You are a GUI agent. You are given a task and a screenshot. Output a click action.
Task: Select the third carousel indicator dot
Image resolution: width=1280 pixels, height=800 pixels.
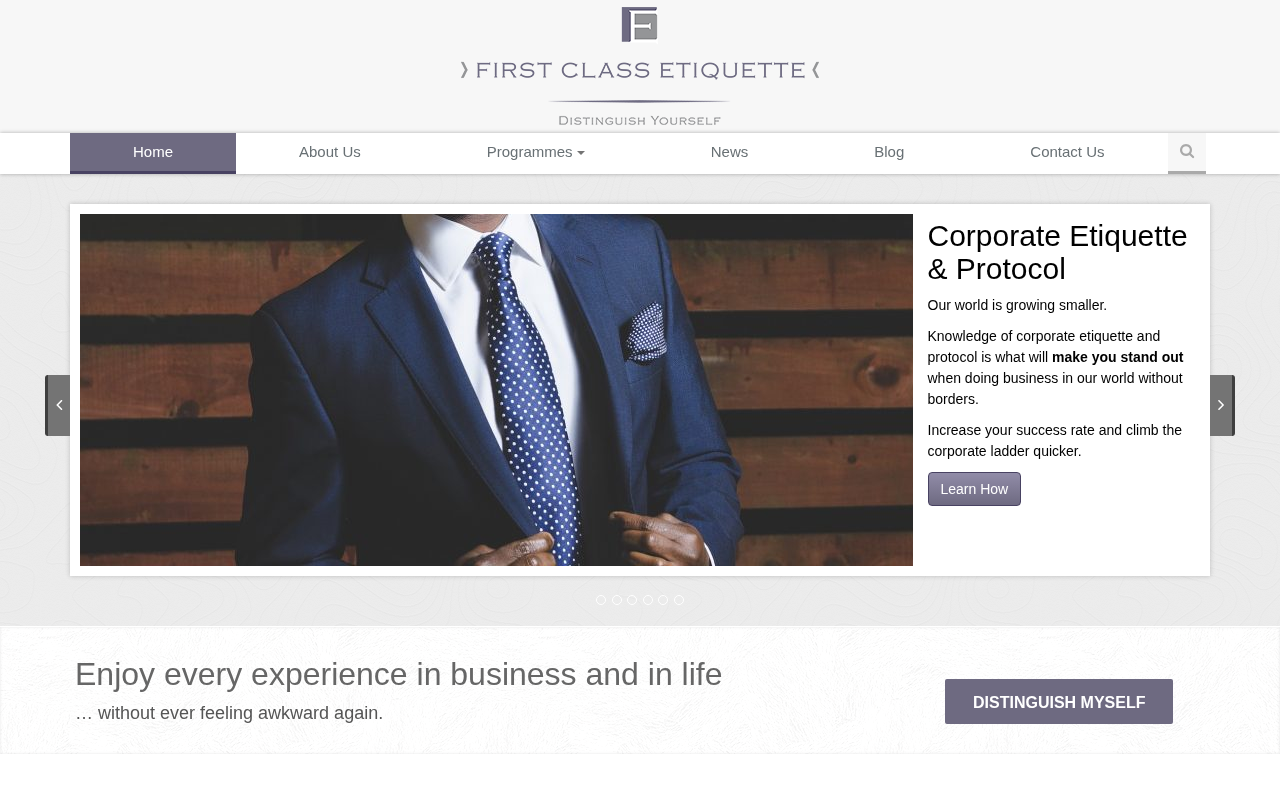click(x=632, y=600)
